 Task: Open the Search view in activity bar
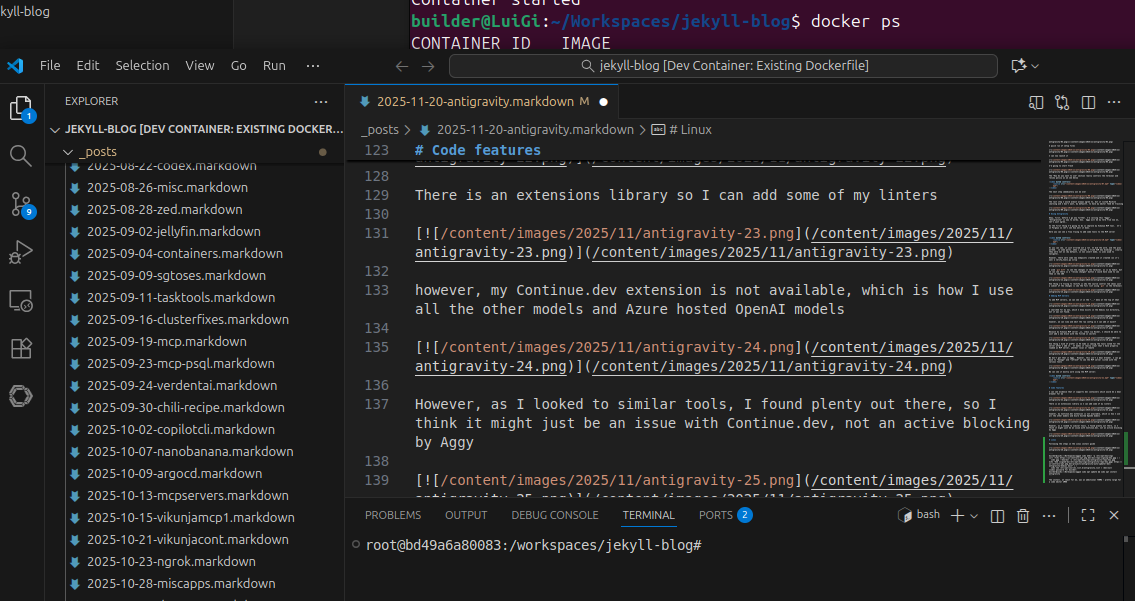21,155
